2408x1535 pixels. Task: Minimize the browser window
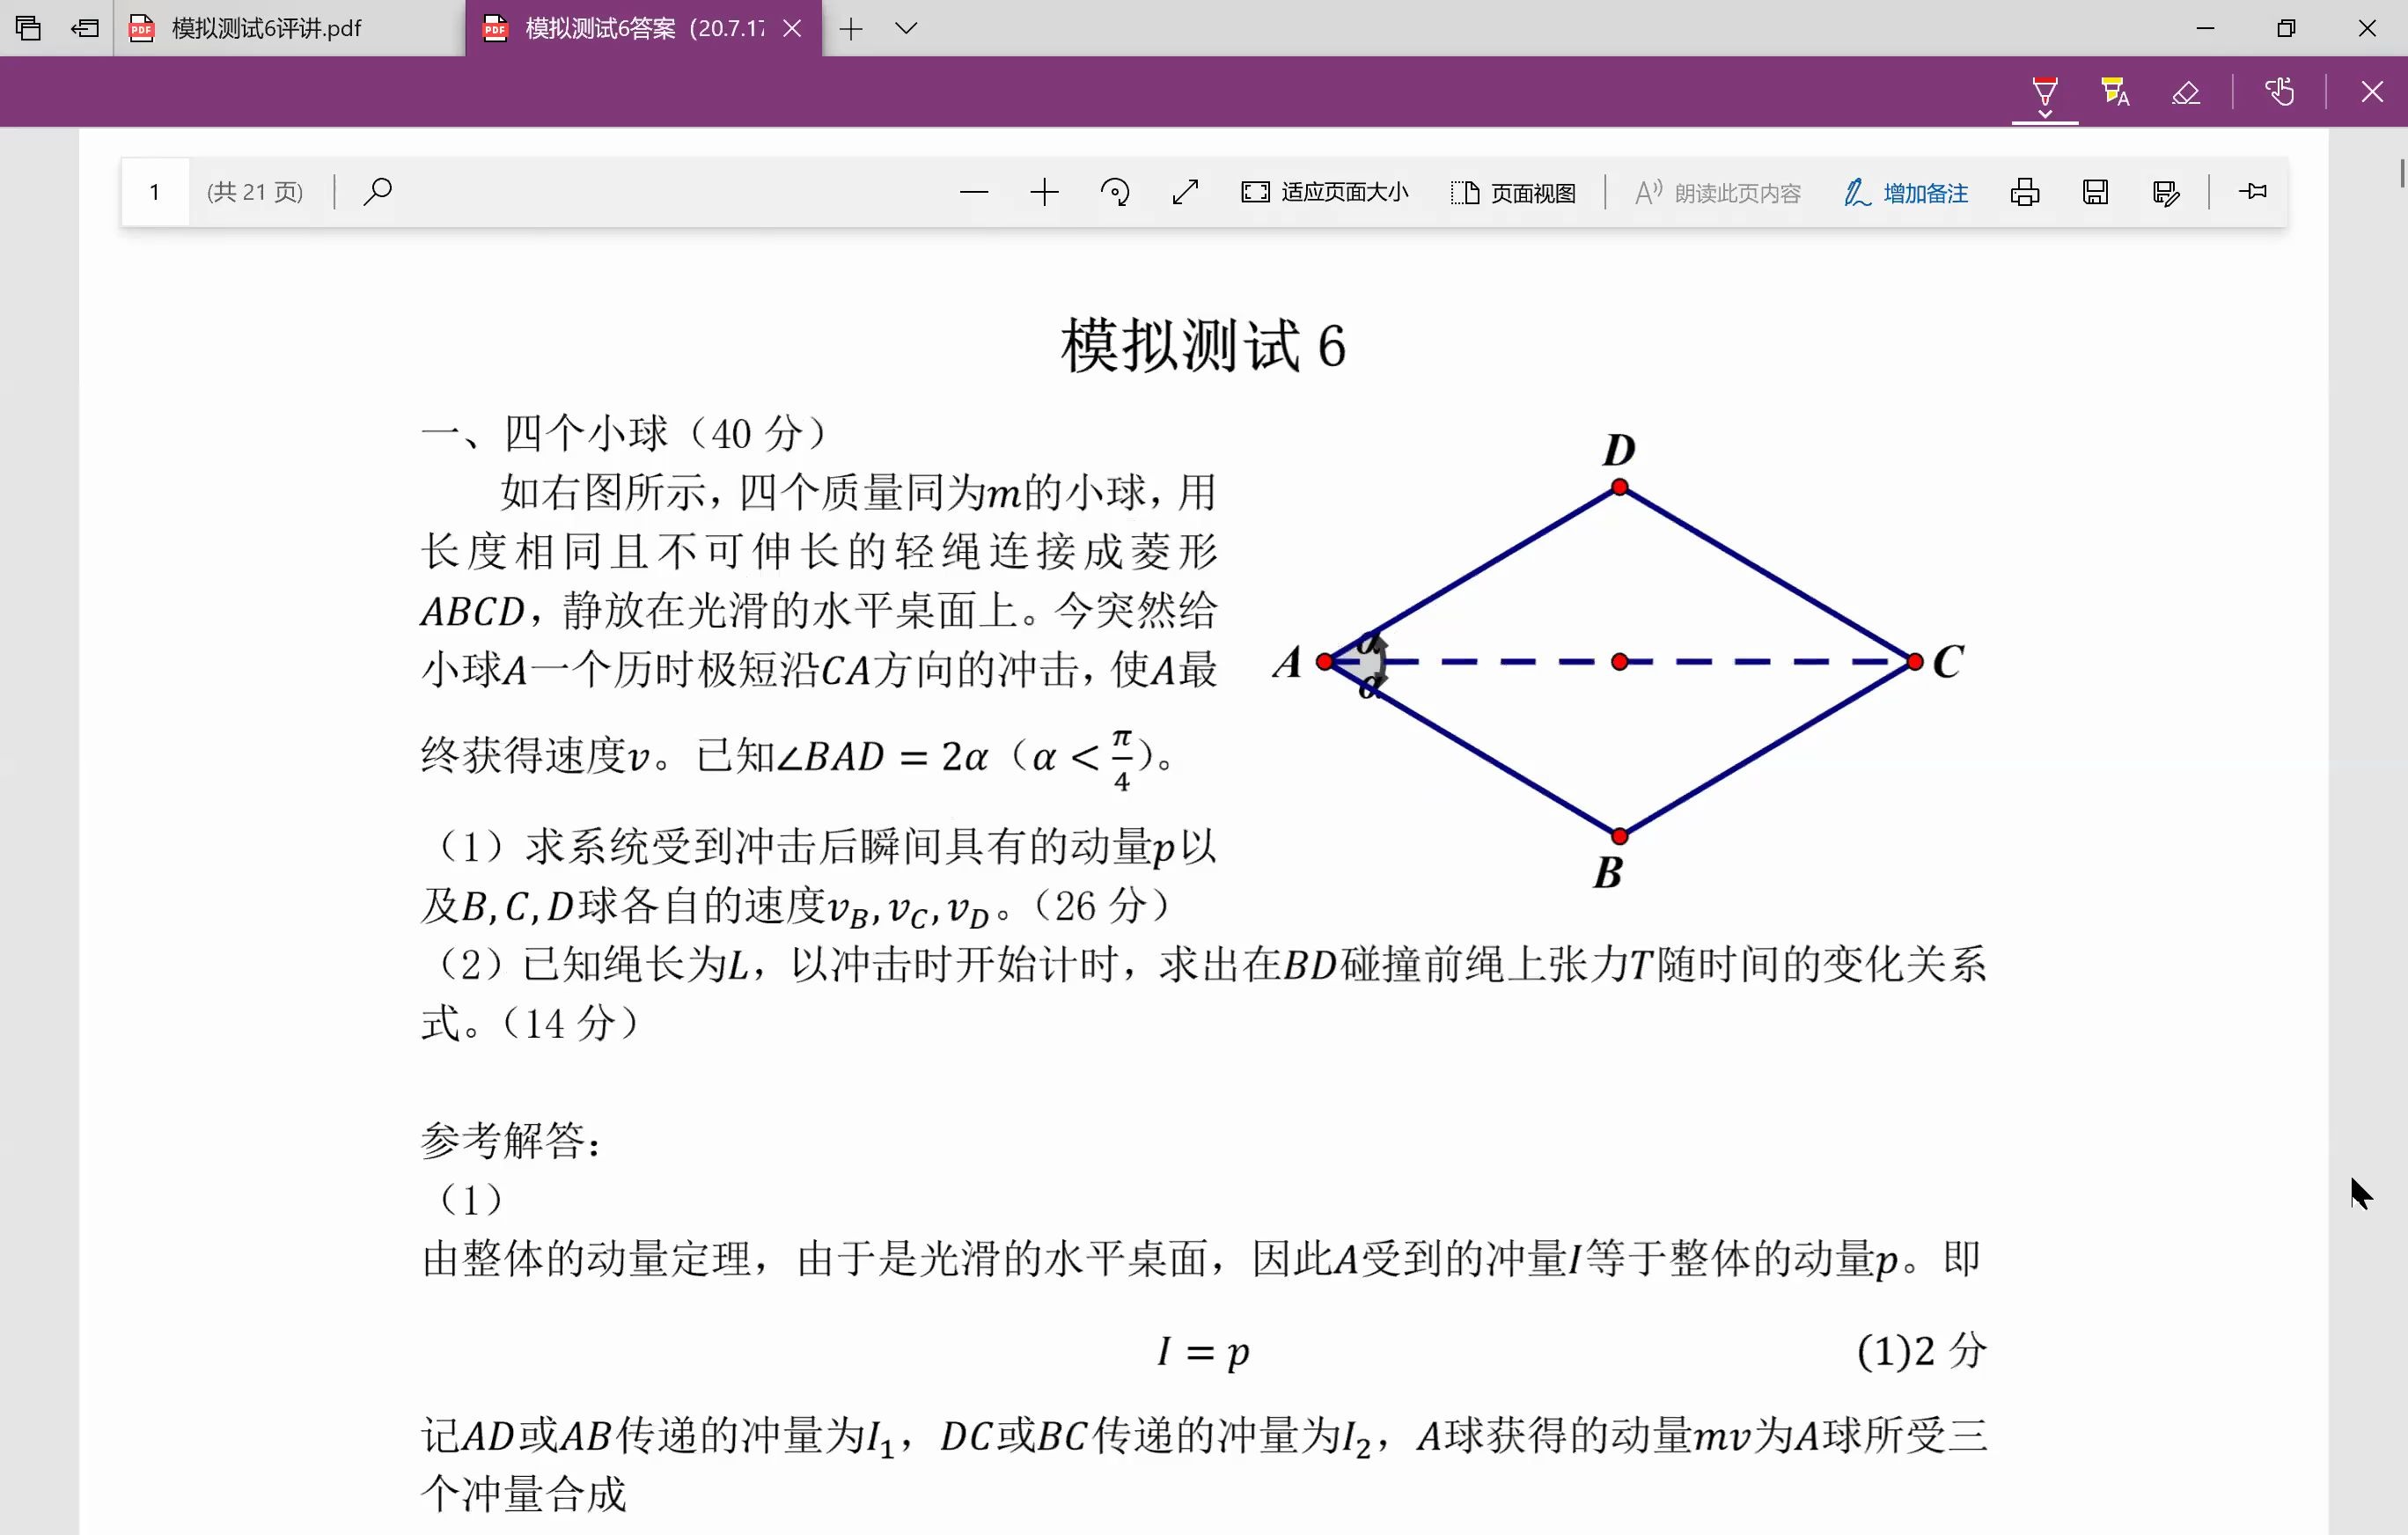pos(2205,28)
